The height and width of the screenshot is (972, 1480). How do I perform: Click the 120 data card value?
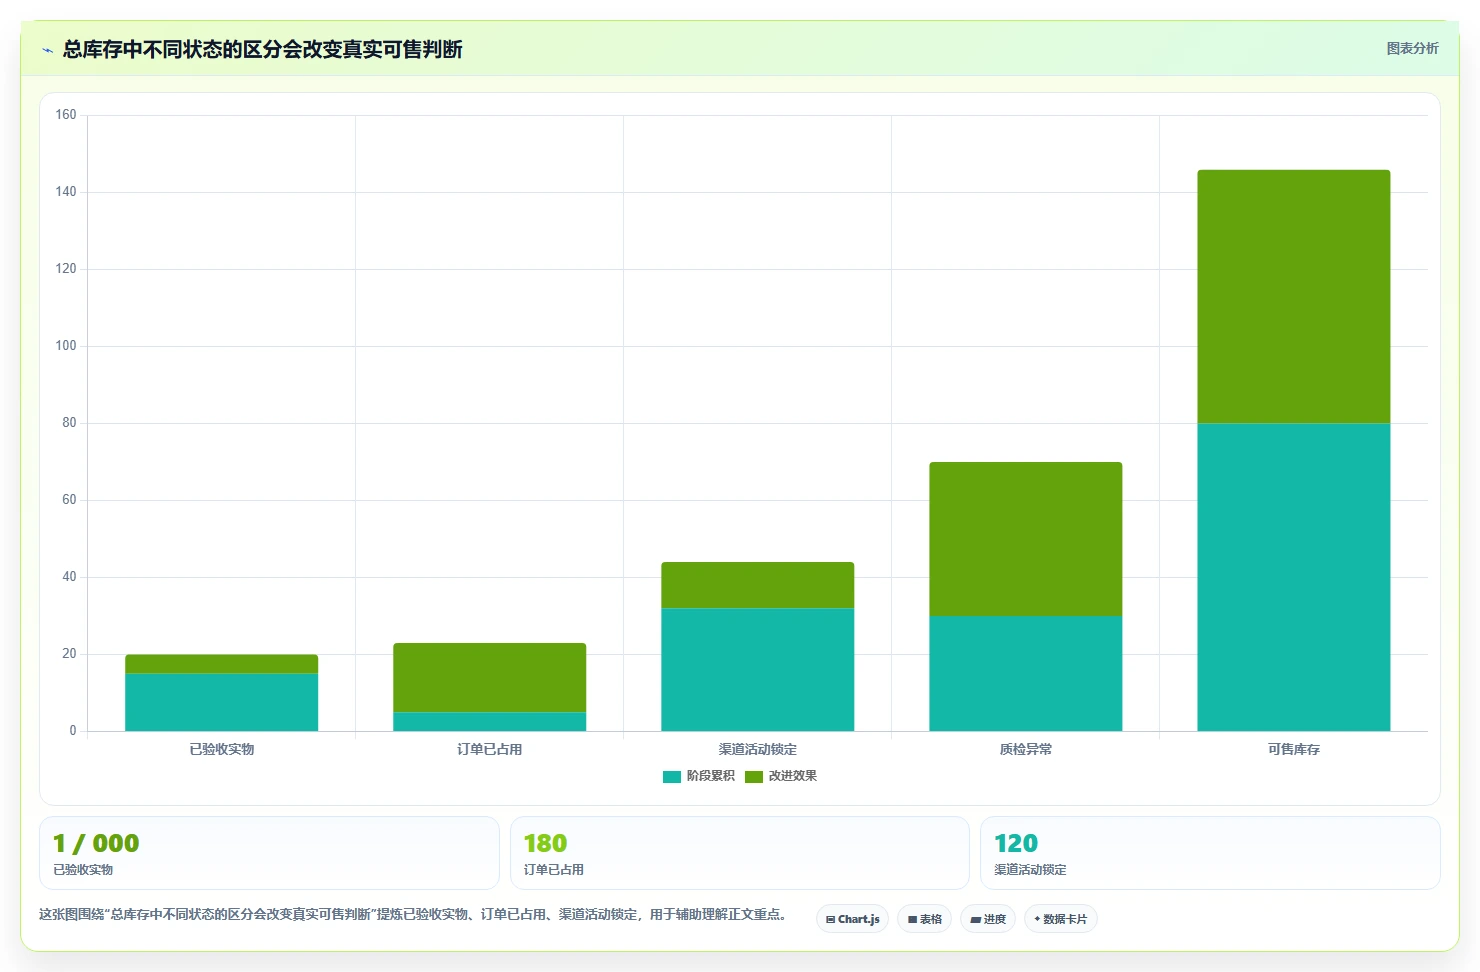point(1016,844)
